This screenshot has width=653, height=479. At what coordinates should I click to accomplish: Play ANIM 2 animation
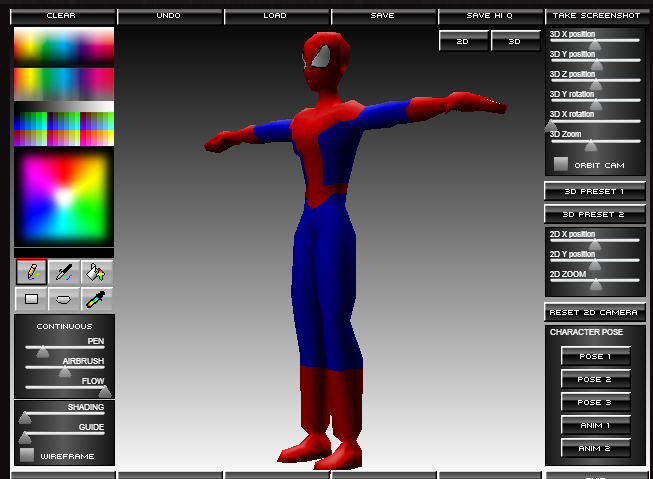[x=596, y=448]
